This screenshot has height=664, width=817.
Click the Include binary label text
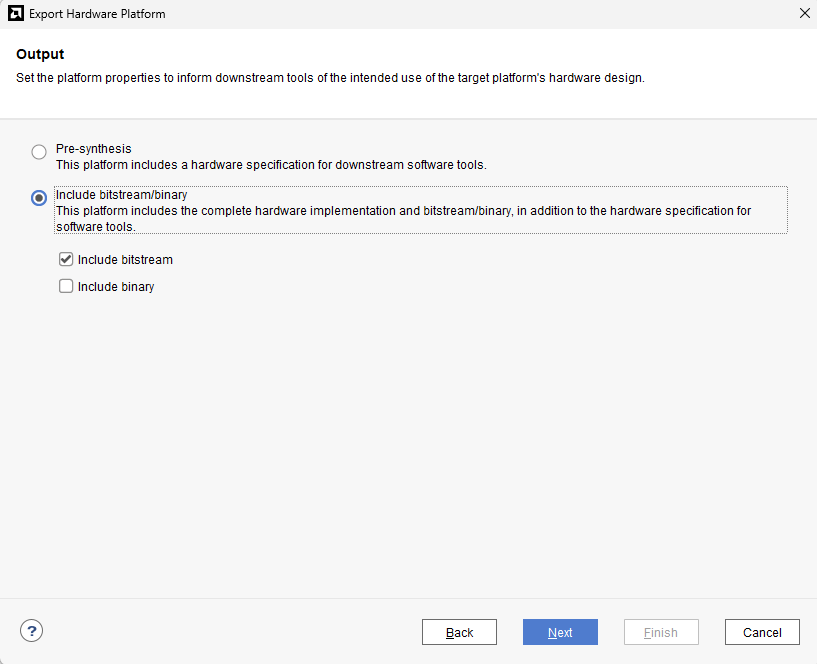coord(116,287)
